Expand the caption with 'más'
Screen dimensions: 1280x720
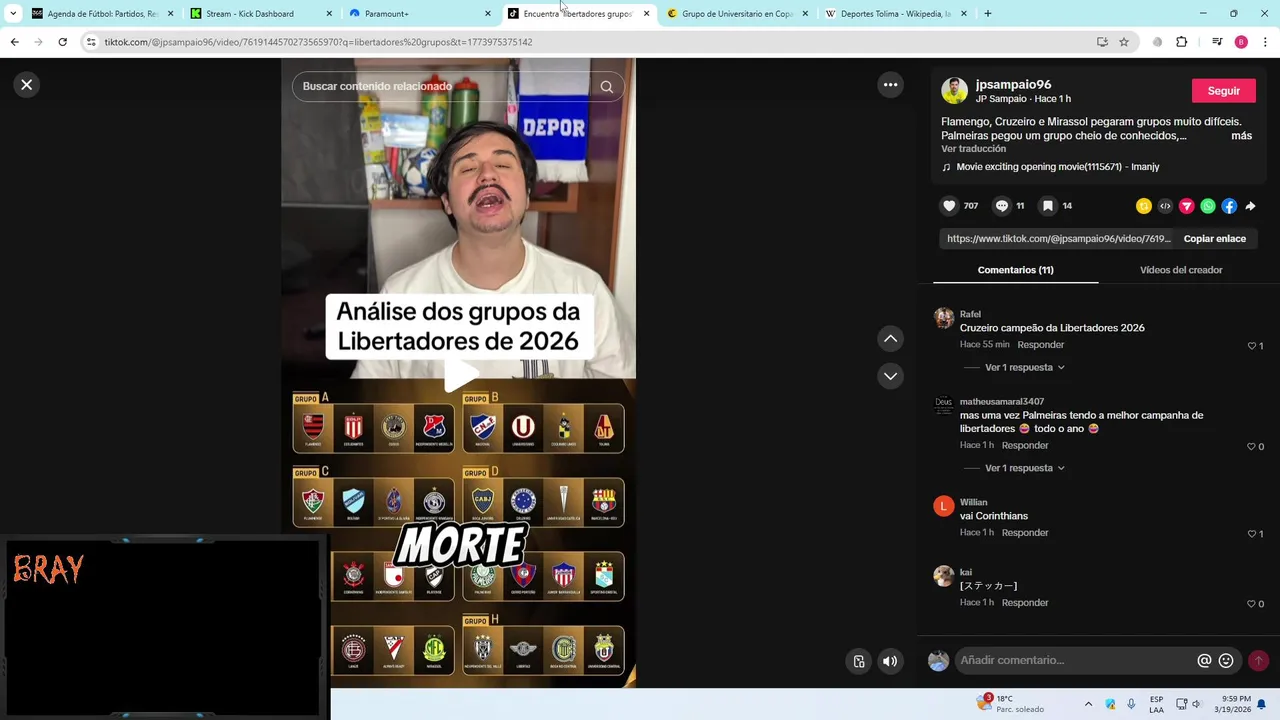pyautogui.click(x=1241, y=136)
